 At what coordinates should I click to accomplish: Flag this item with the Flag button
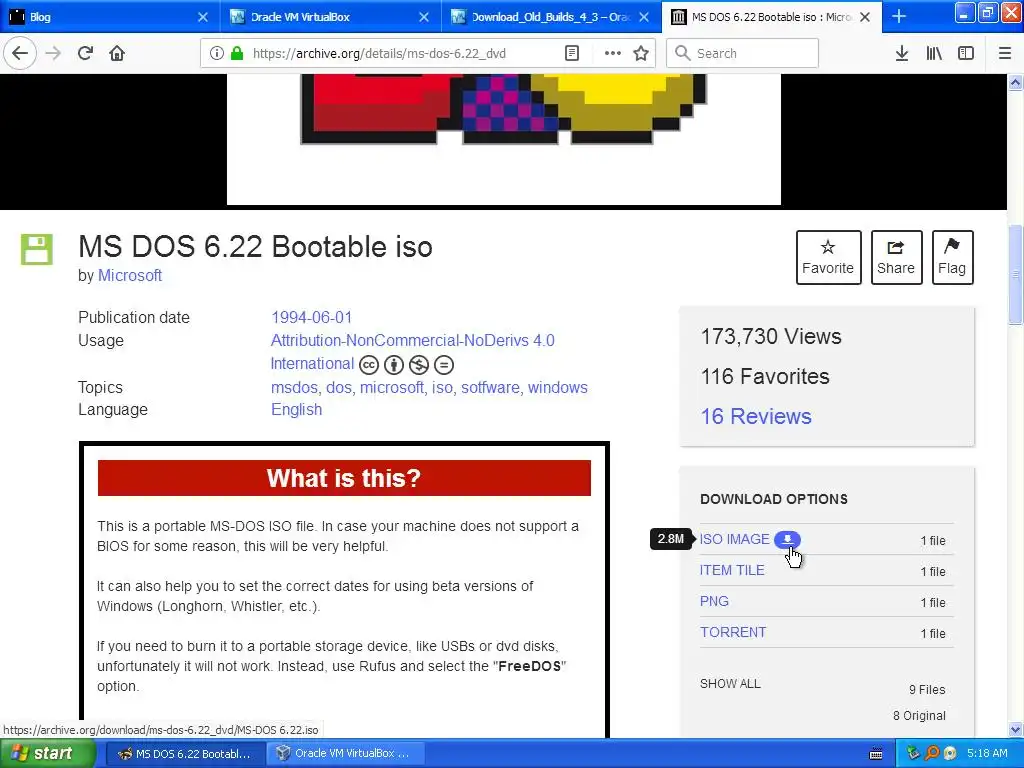pyautogui.click(x=952, y=257)
